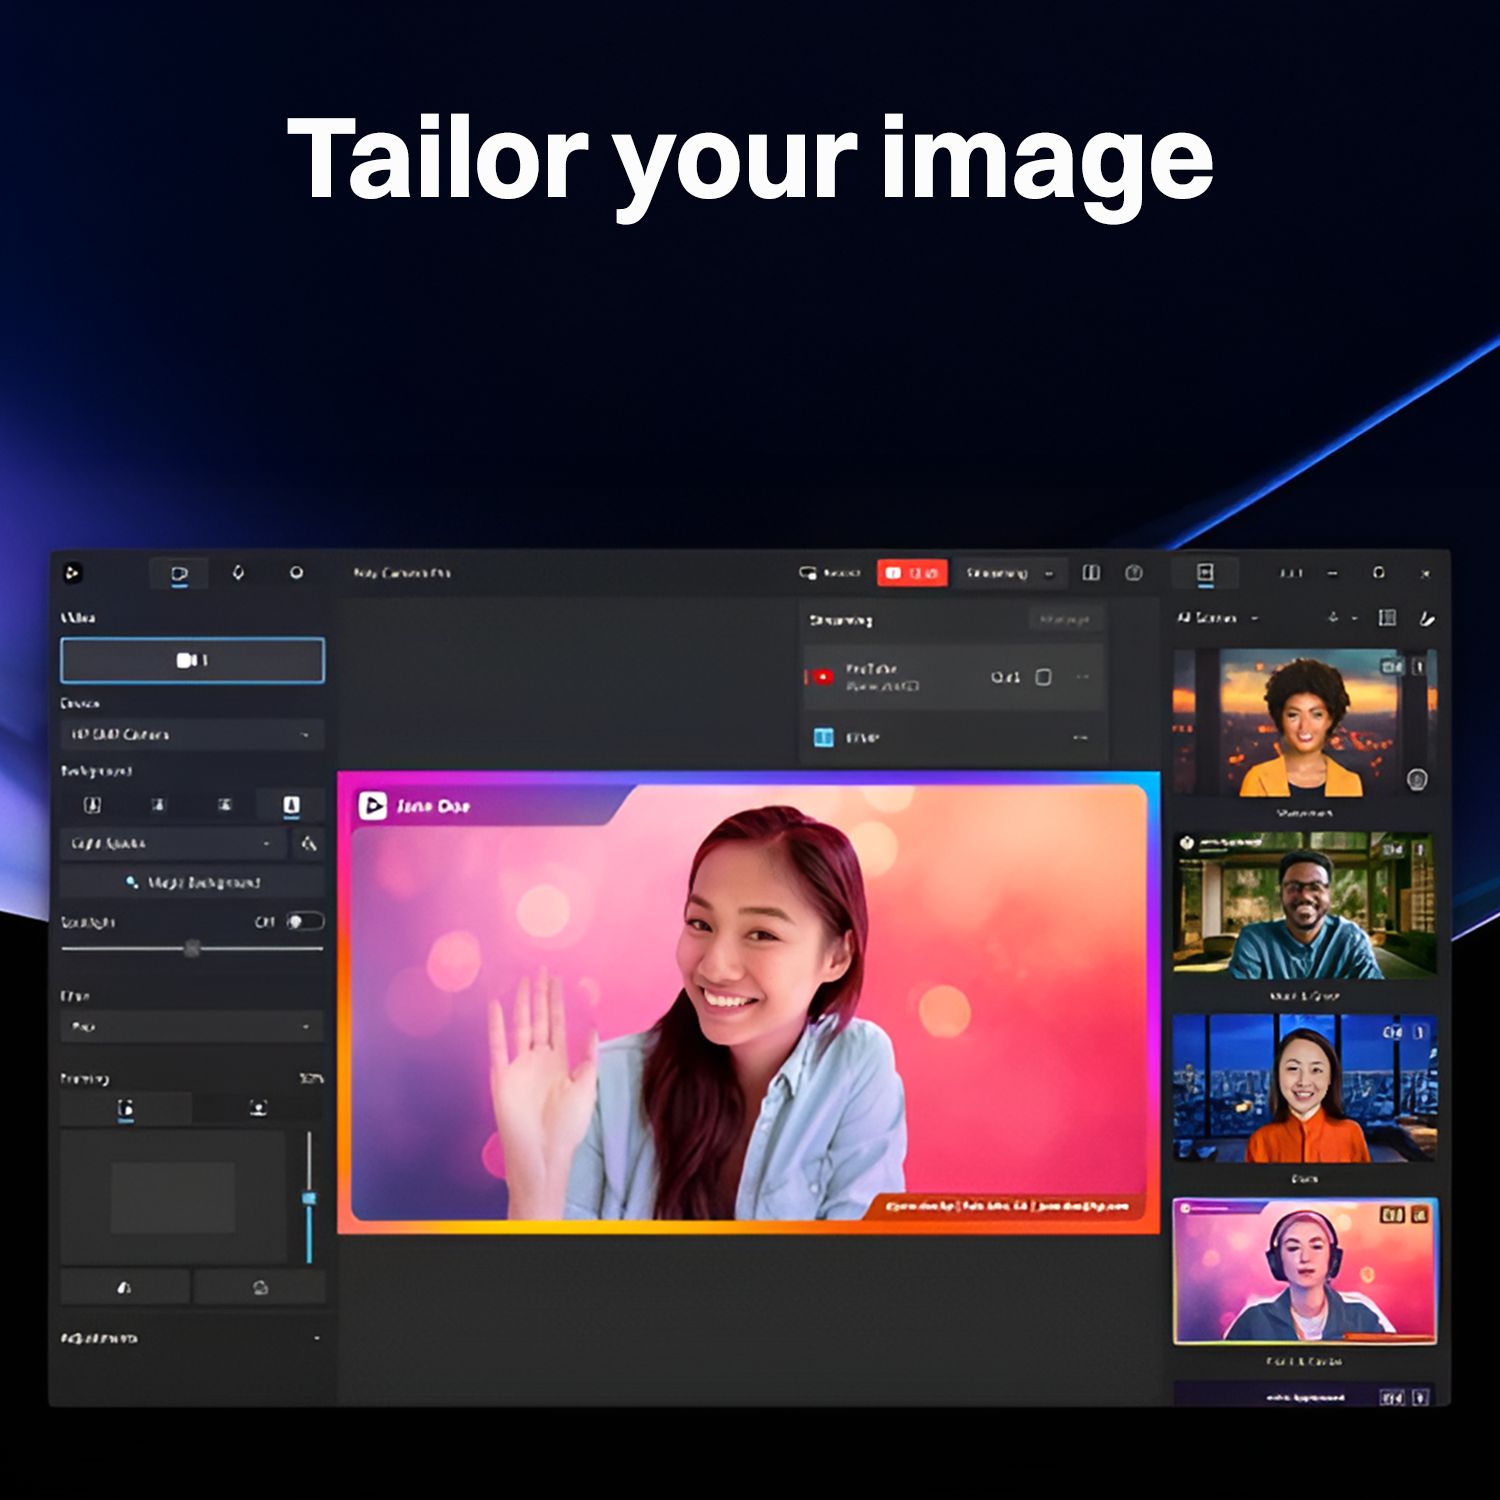Toggle the YouTube stream checkbox
This screenshot has width=1500, height=1500.
tap(1043, 678)
